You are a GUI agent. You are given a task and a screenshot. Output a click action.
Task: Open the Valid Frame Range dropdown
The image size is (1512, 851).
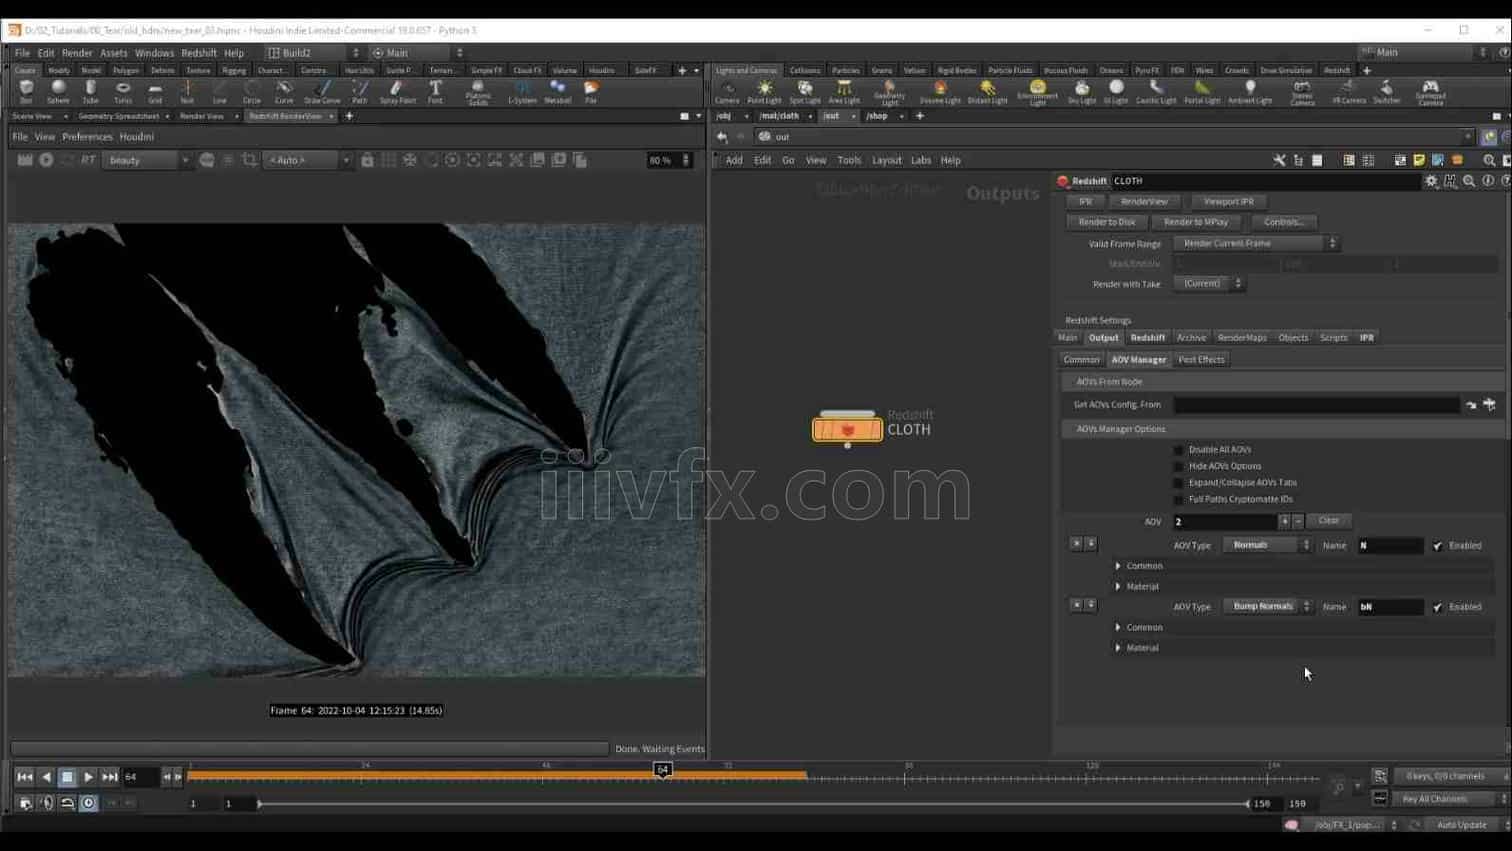[1257, 243]
